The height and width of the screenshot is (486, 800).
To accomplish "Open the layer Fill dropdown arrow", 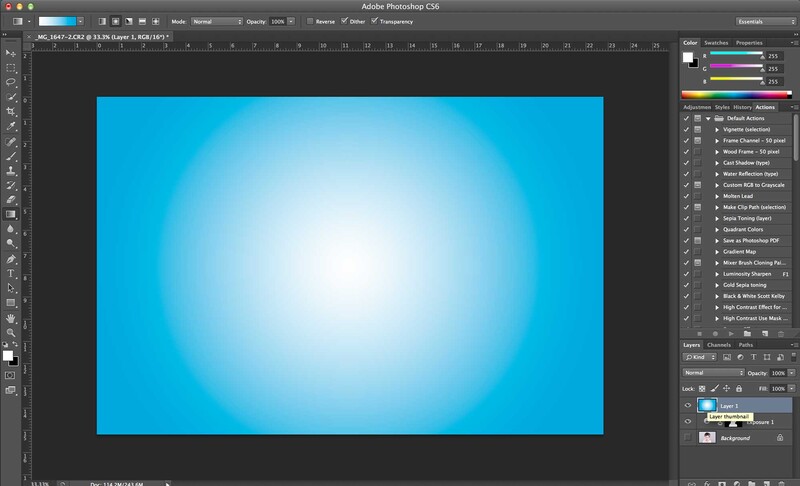I will point(791,389).
